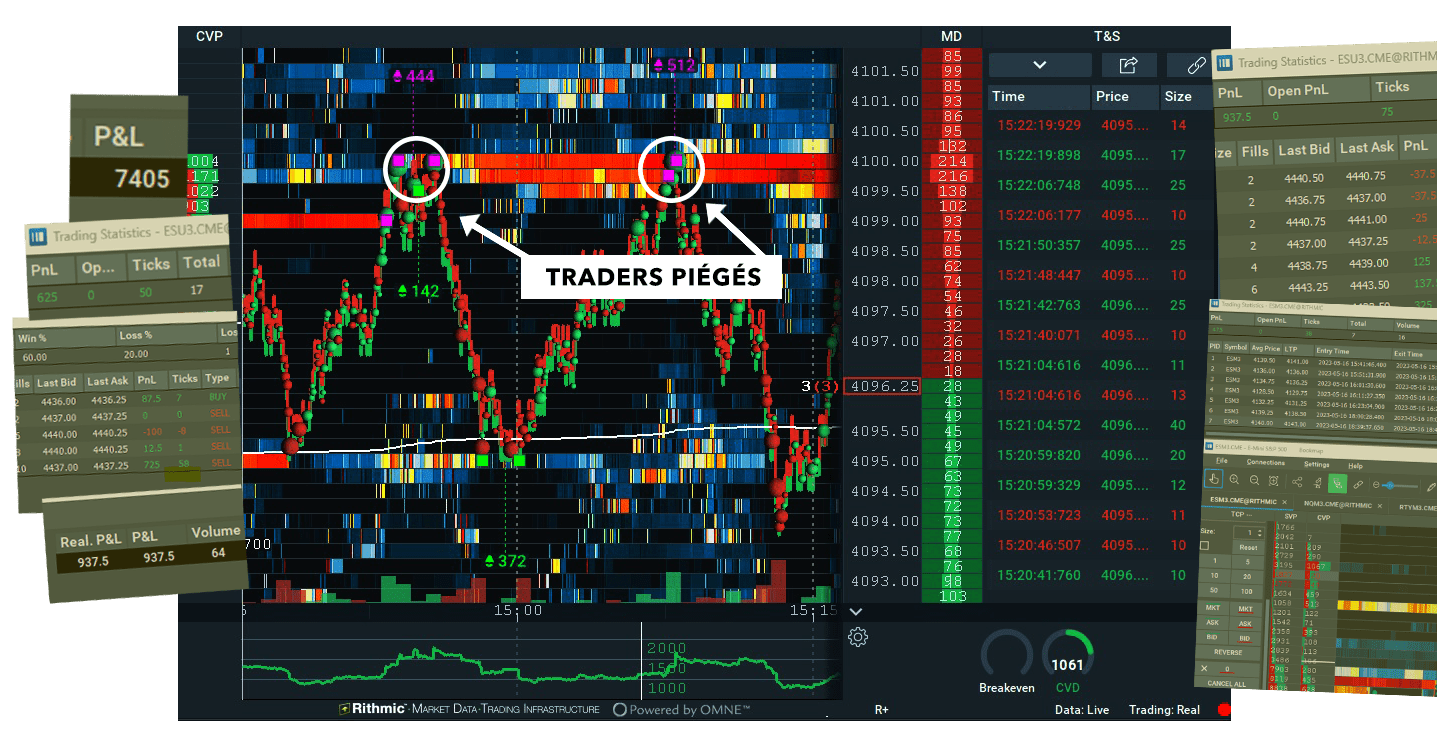Click the 15:00 time axis label
This screenshot has width=1437, height=753.
[517, 609]
